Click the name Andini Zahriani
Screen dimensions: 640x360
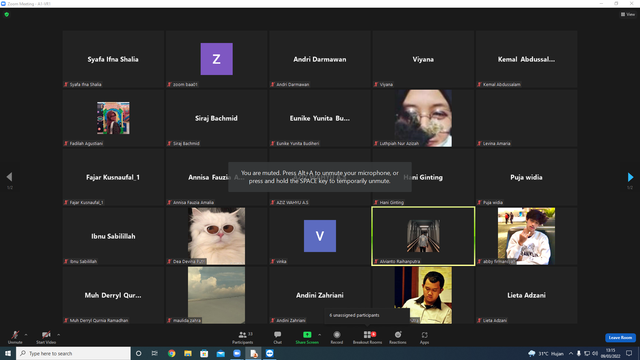(x=320, y=295)
